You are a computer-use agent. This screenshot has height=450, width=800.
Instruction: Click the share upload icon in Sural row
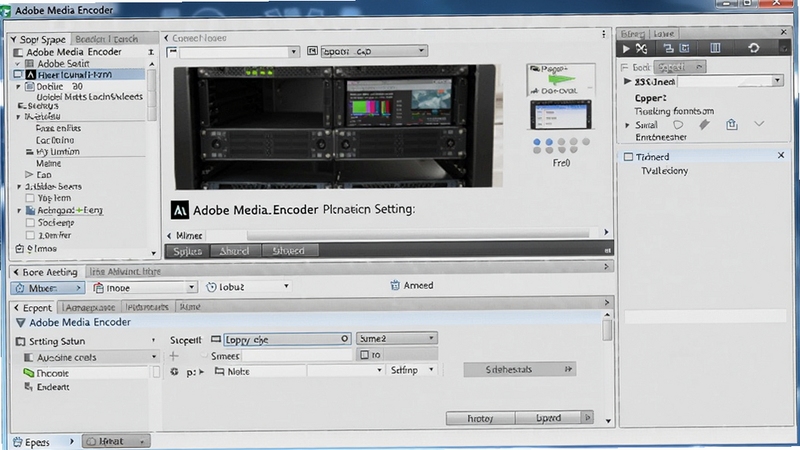(x=732, y=124)
